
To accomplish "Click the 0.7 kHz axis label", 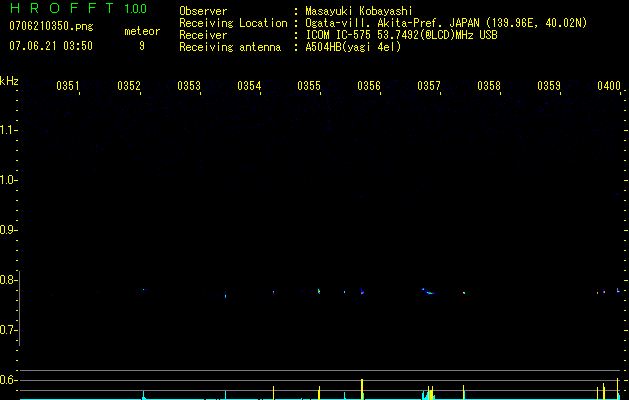I will [x=8, y=330].
